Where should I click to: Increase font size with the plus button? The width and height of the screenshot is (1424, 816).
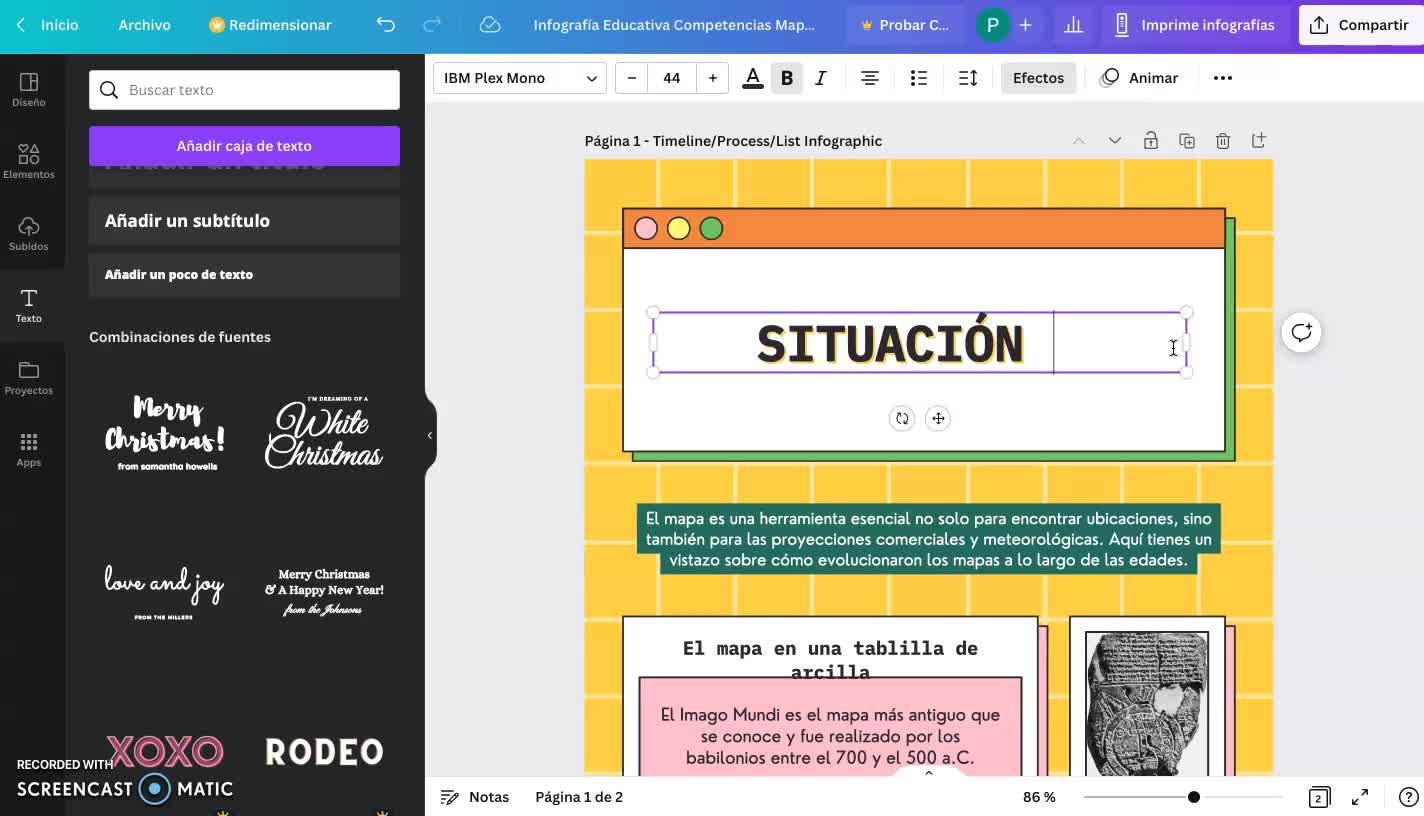(x=712, y=78)
